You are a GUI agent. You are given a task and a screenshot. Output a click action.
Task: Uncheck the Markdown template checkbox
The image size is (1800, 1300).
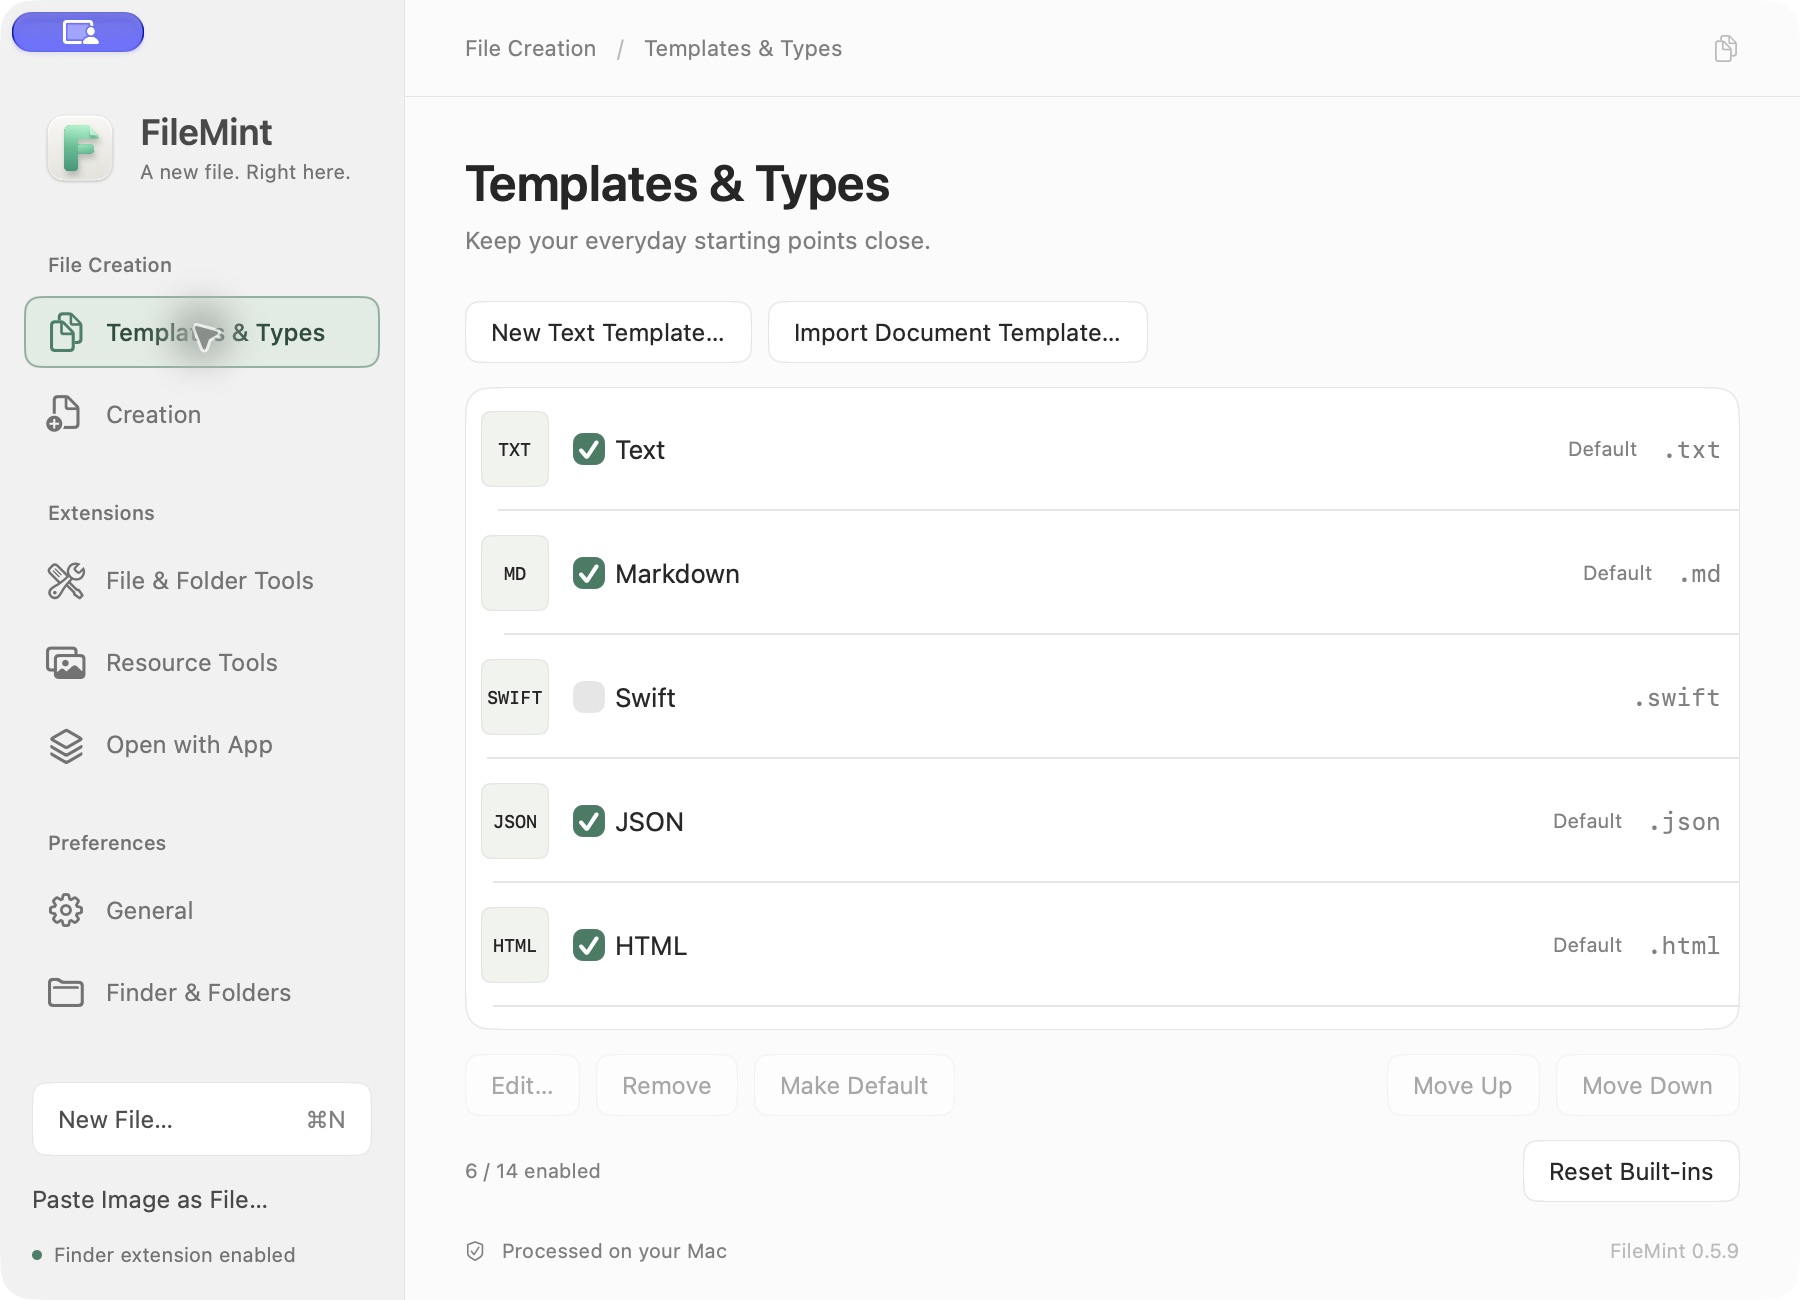589,573
